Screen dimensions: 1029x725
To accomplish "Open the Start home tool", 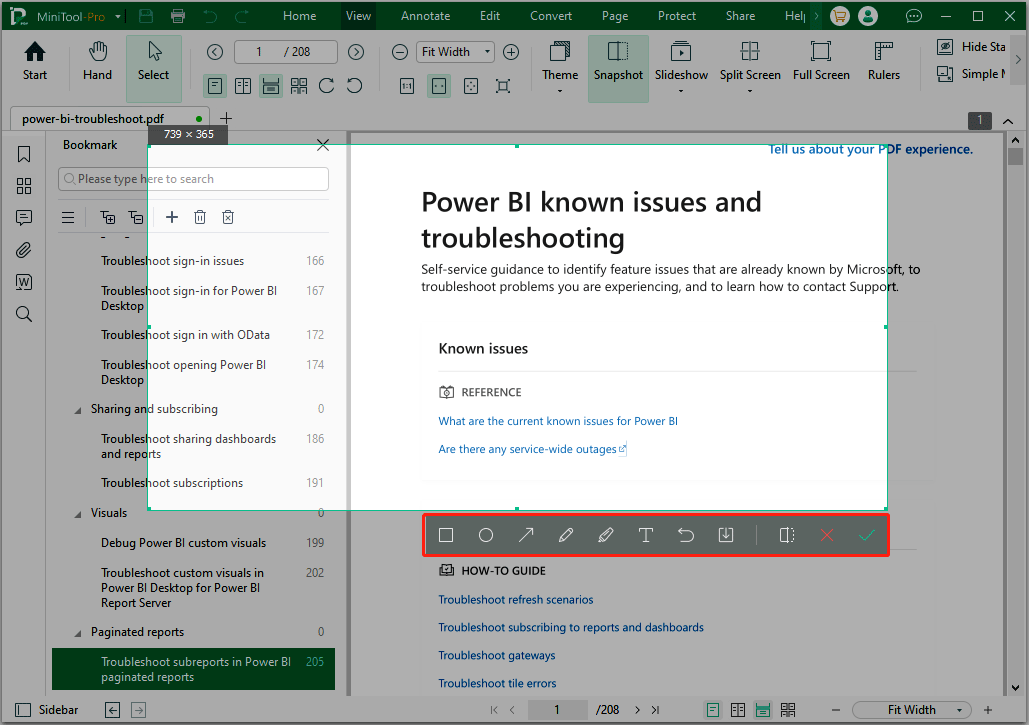I will [x=35, y=61].
